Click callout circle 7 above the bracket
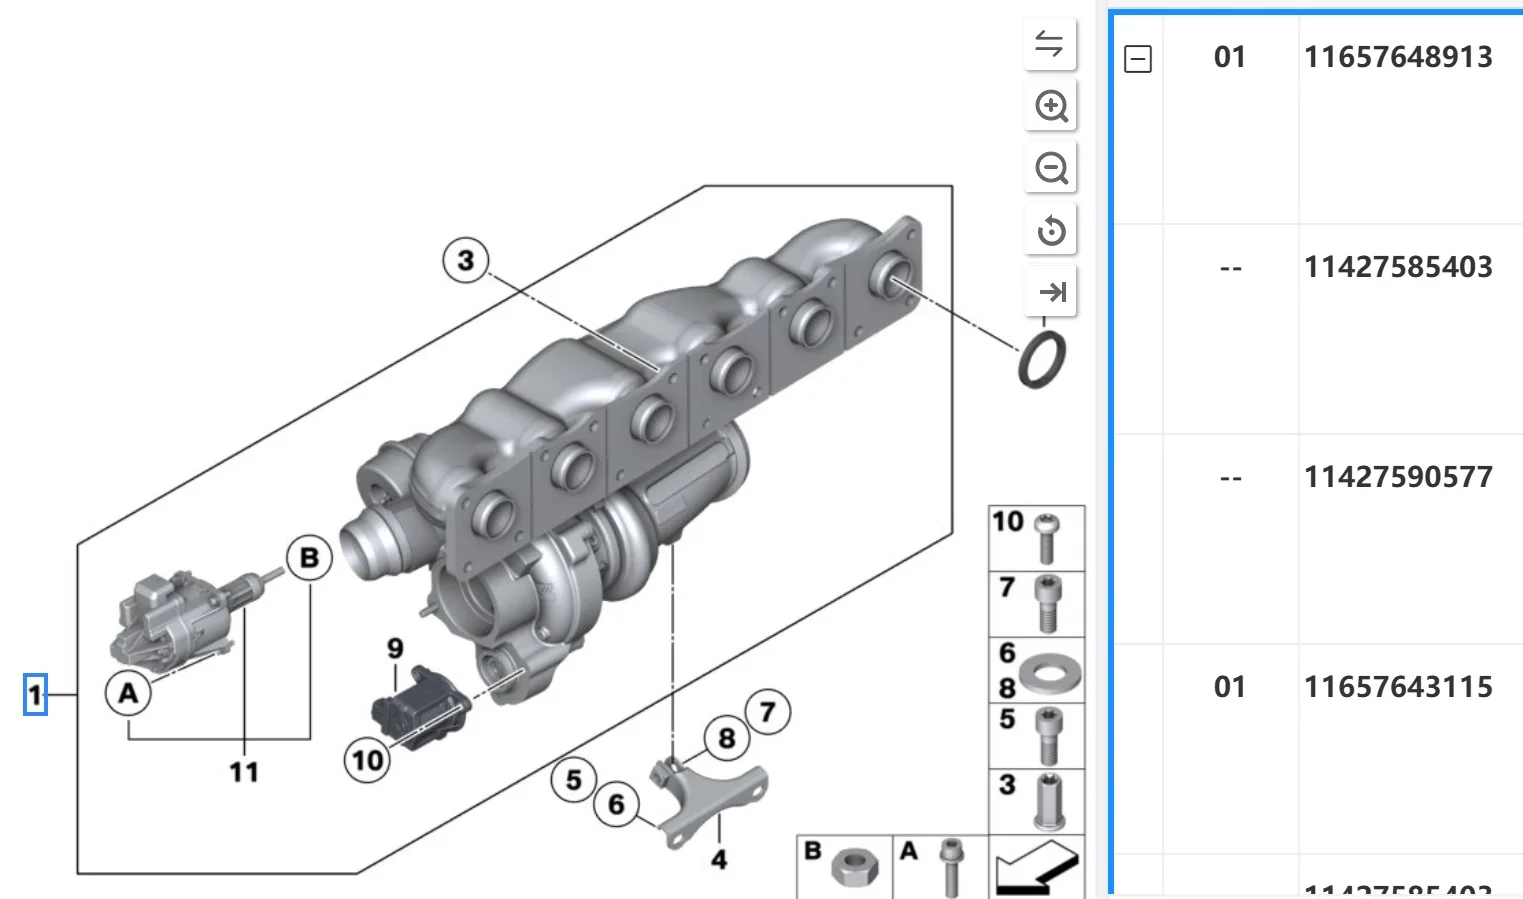 coord(767,712)
